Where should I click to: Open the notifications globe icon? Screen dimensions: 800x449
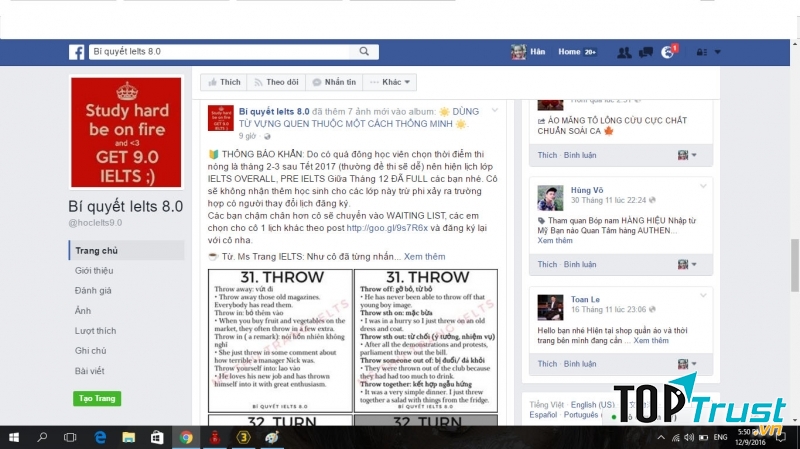tap(668, 52)
